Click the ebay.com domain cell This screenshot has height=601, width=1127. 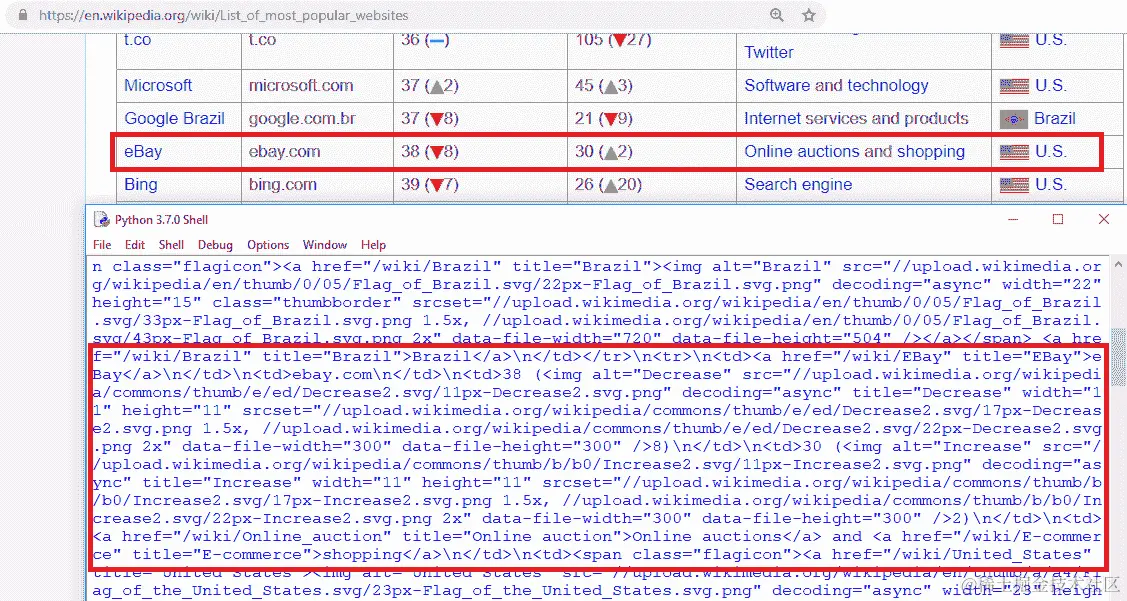point(317,152)
